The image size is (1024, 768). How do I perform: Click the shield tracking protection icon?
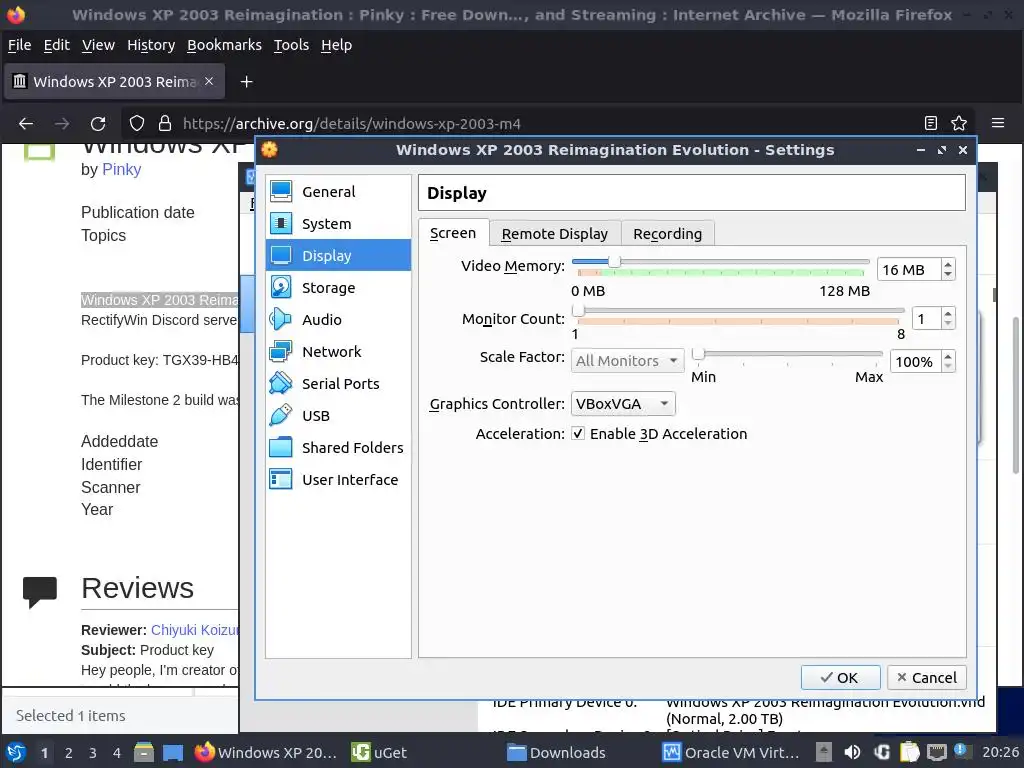pyautogui.click(x=136, y=123)
